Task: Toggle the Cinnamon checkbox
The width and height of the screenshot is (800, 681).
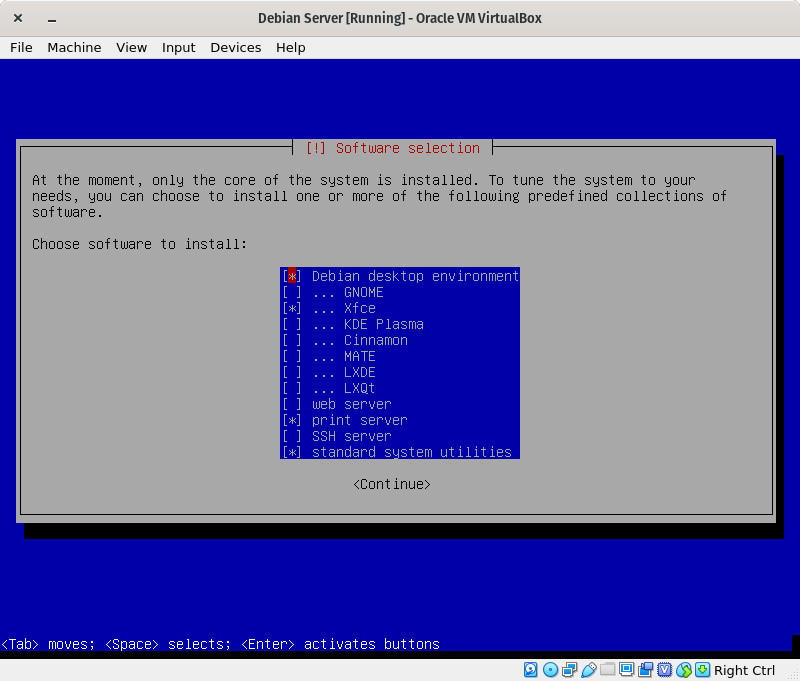Action: click(292, 341)
